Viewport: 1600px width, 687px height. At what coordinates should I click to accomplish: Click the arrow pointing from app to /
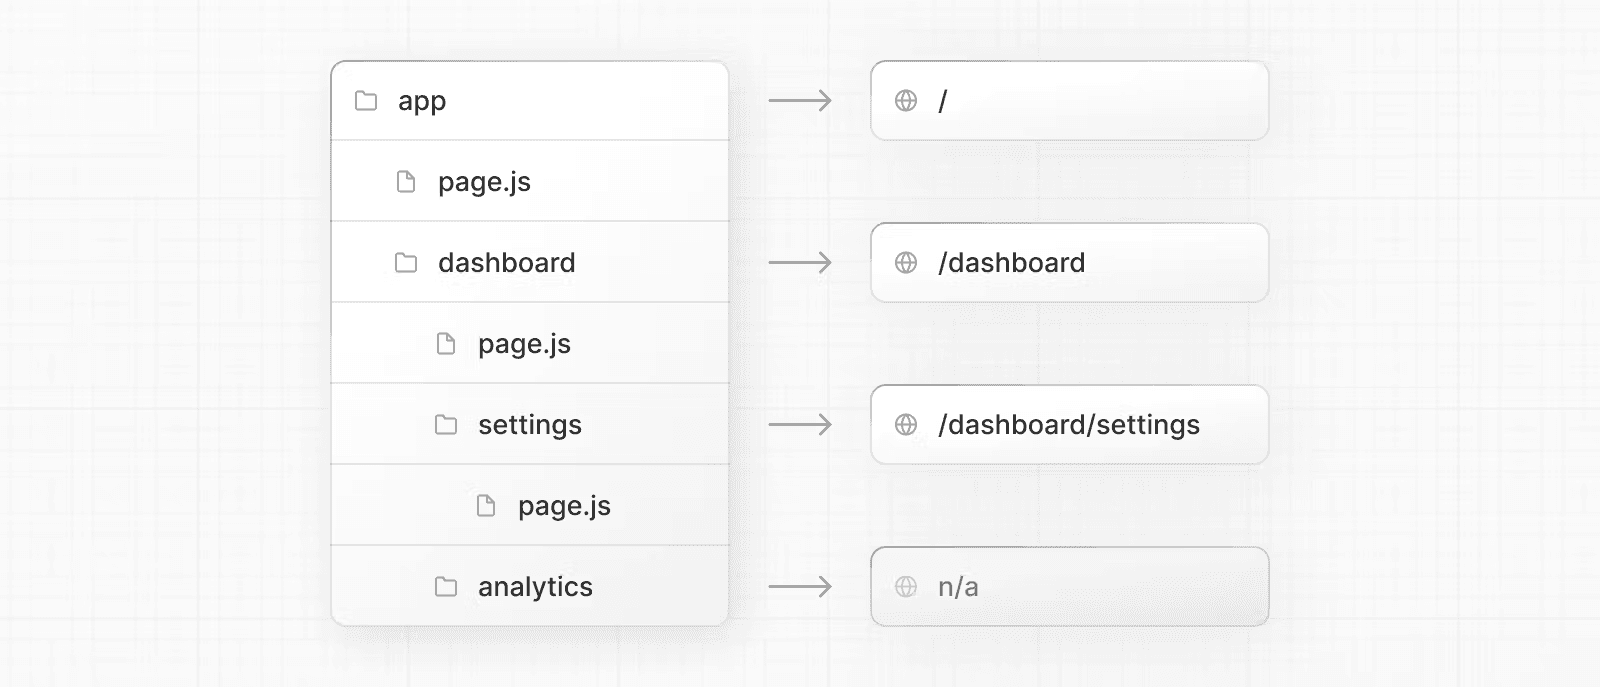click(800, 101)
